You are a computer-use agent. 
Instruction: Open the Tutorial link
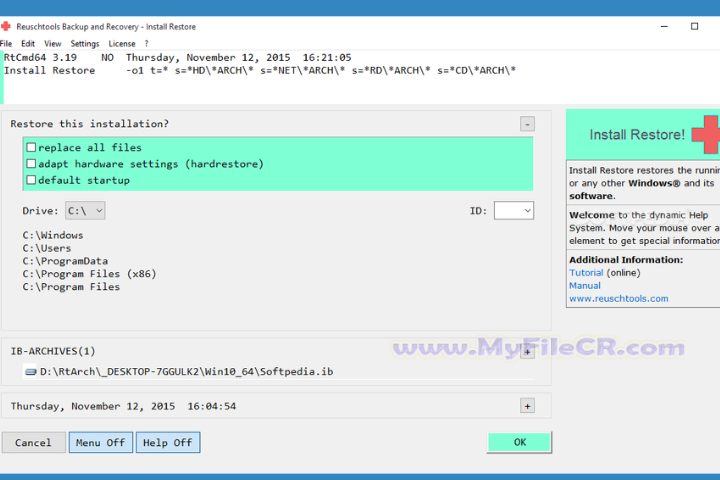(586, 273)
